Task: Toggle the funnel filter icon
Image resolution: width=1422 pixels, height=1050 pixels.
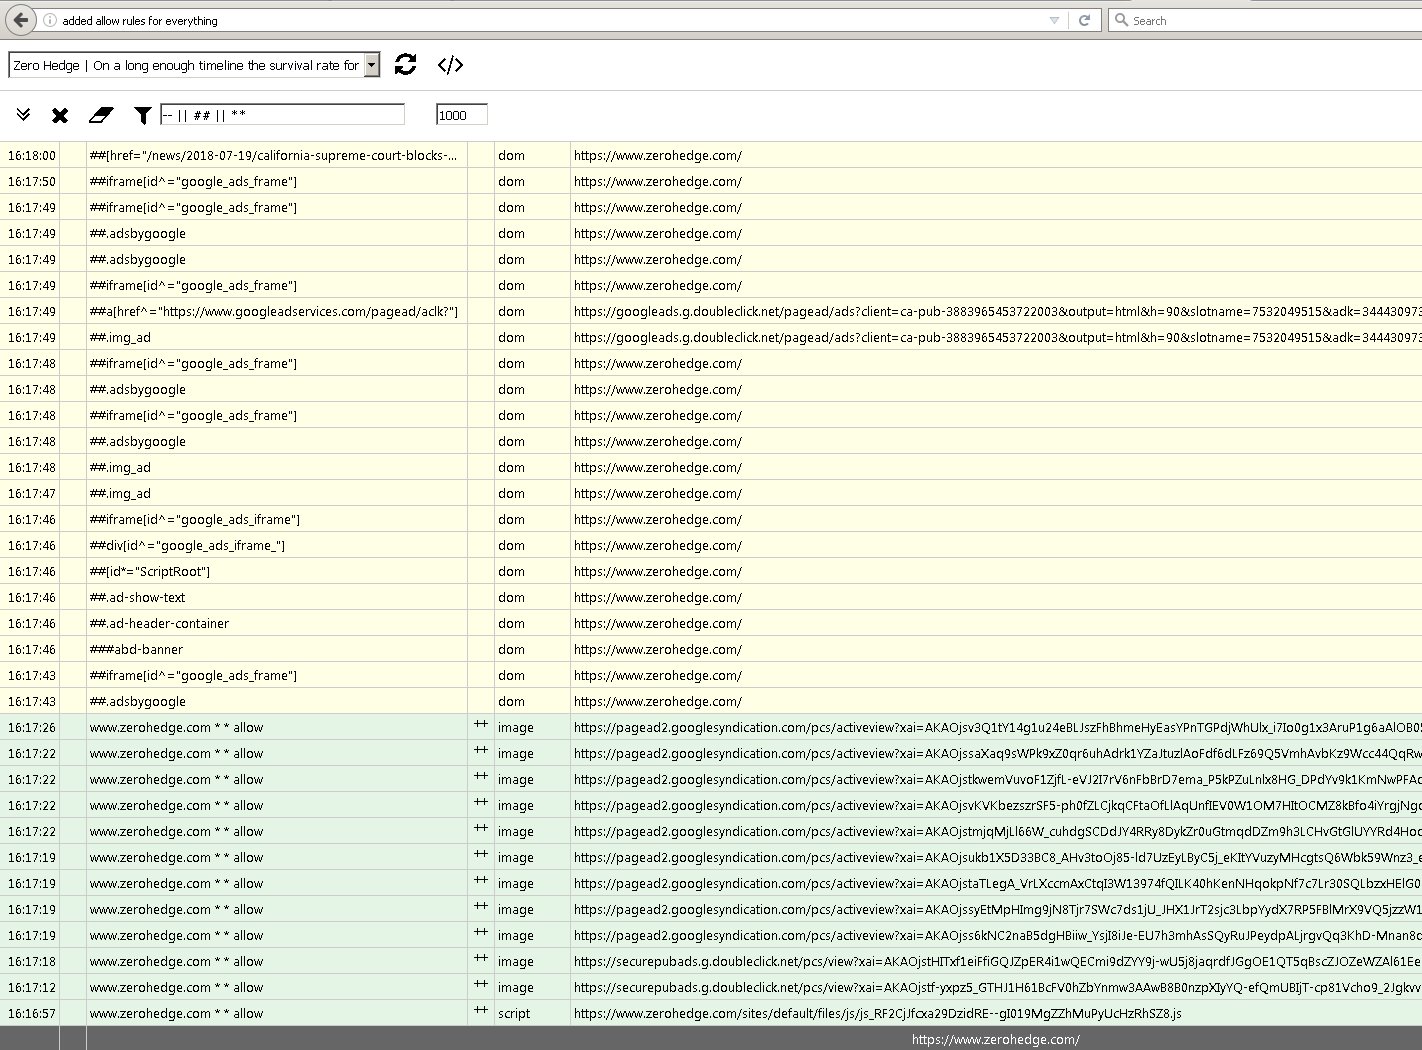Action: pyautogui.click(x=141, y=114)
